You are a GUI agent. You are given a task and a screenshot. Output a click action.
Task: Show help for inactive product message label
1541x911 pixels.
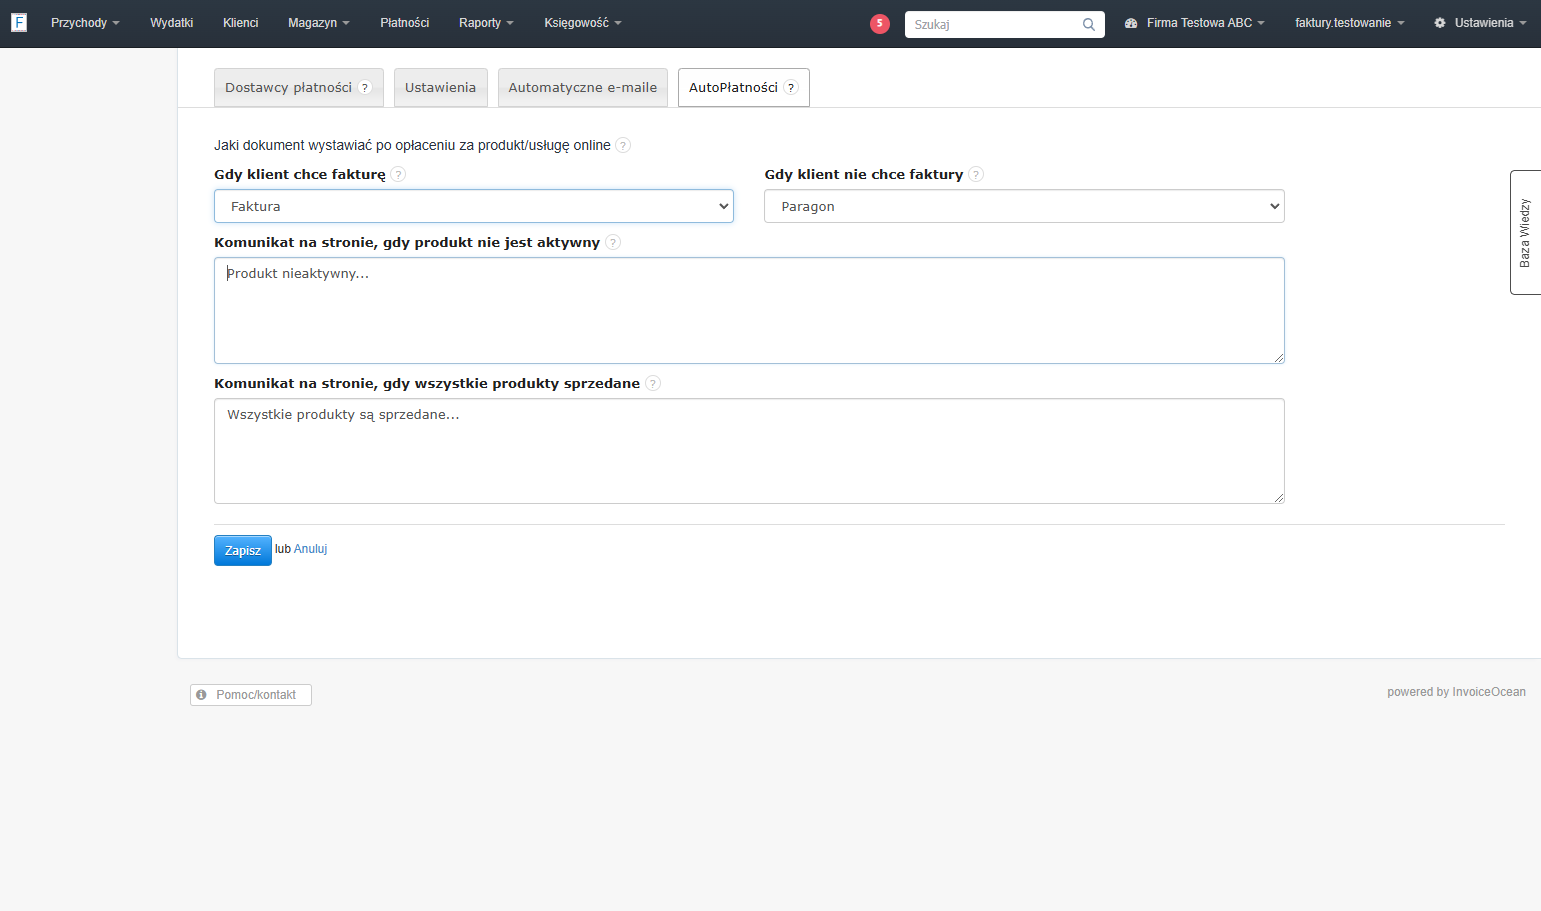(x=613, y=243)
